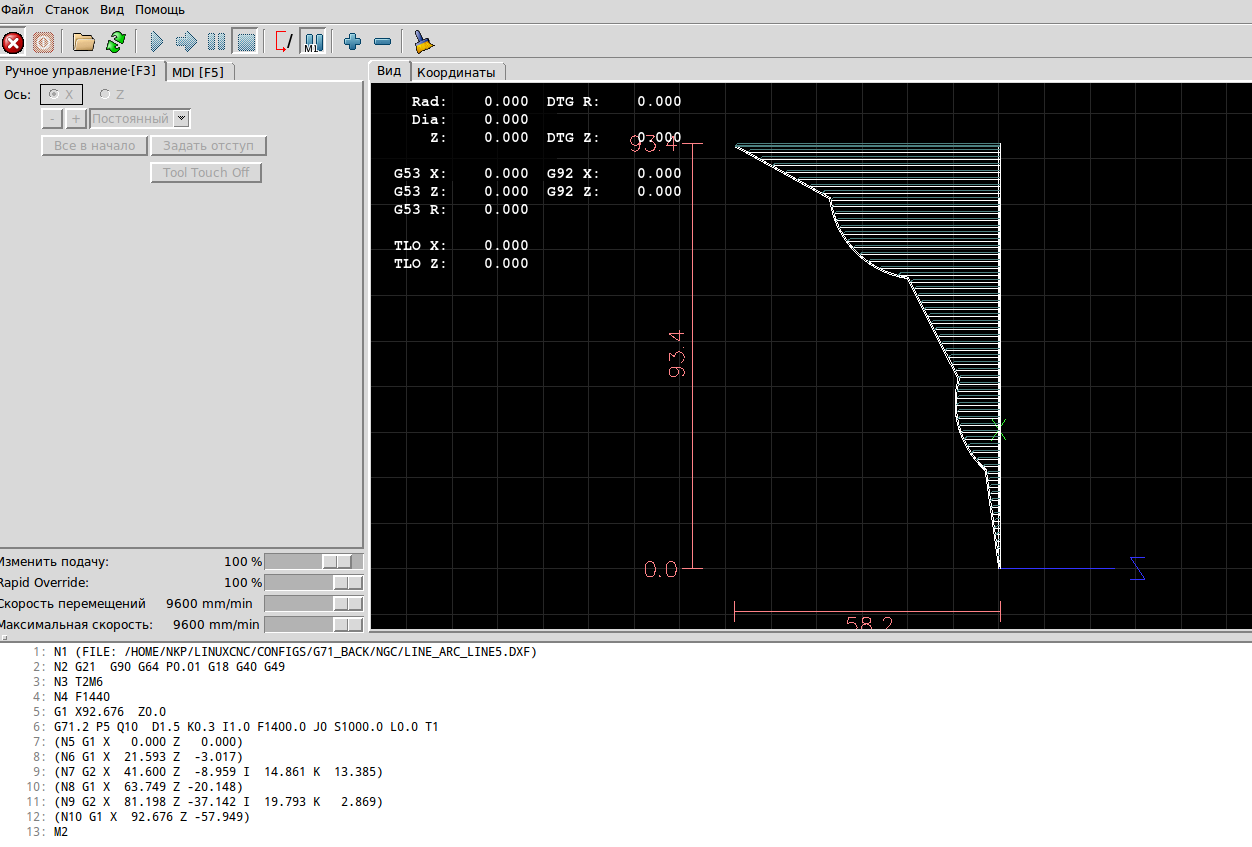Click the Изменить подачу feed override slider

click(313, 562)
